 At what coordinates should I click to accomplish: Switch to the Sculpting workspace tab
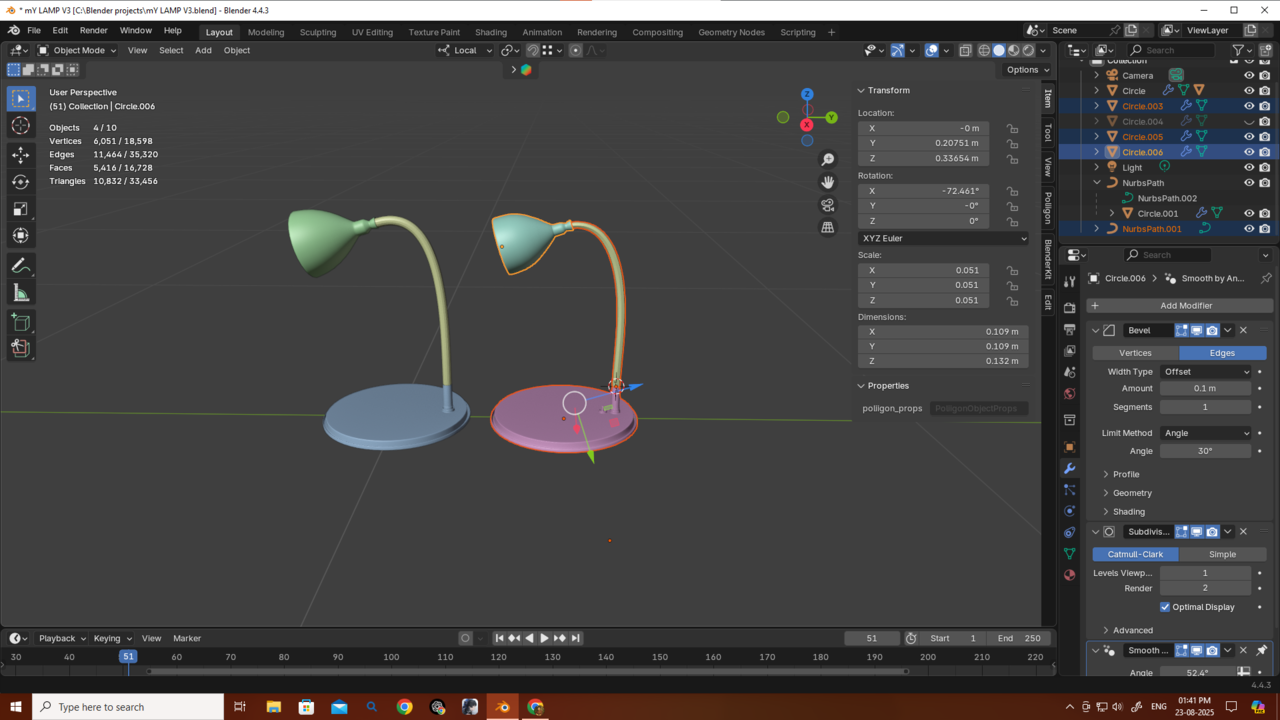[x=318, y=32]
